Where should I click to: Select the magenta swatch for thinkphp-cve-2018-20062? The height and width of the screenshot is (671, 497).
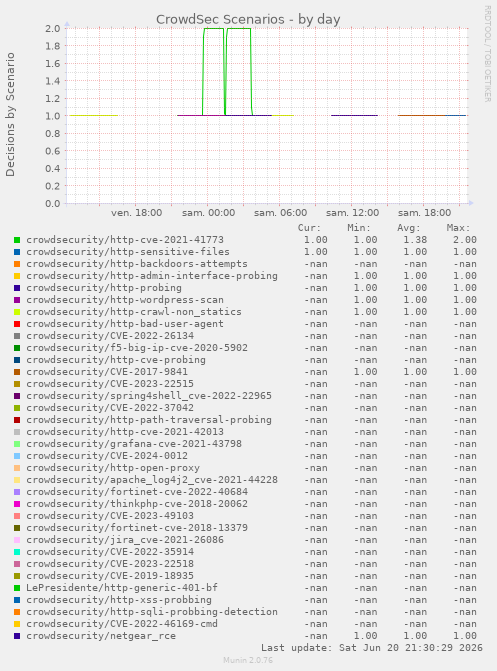coord(17,504)
